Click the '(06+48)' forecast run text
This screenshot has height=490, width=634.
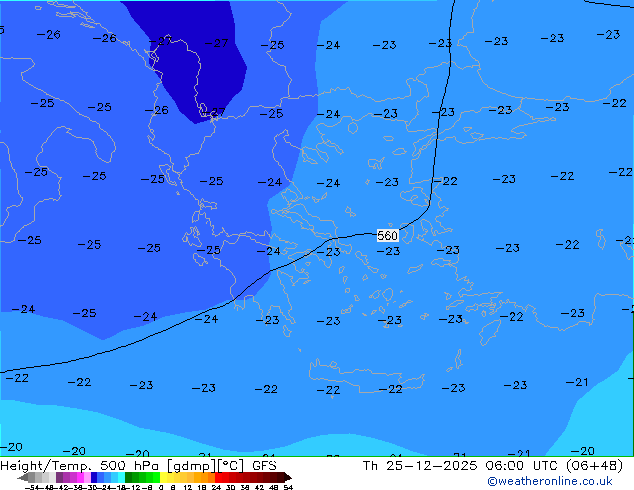pyautogui.click(x=594, y=466)
